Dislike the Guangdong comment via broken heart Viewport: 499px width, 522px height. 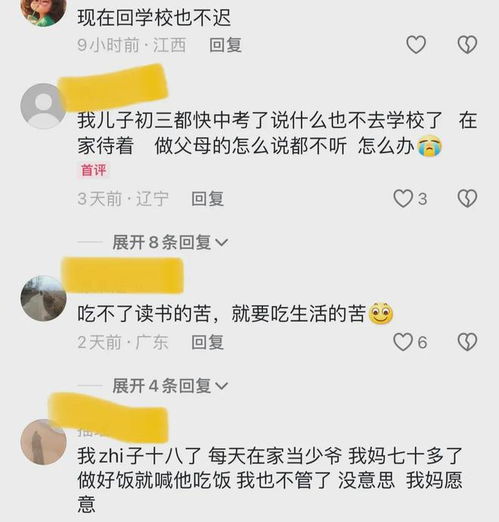pos(467,342)
